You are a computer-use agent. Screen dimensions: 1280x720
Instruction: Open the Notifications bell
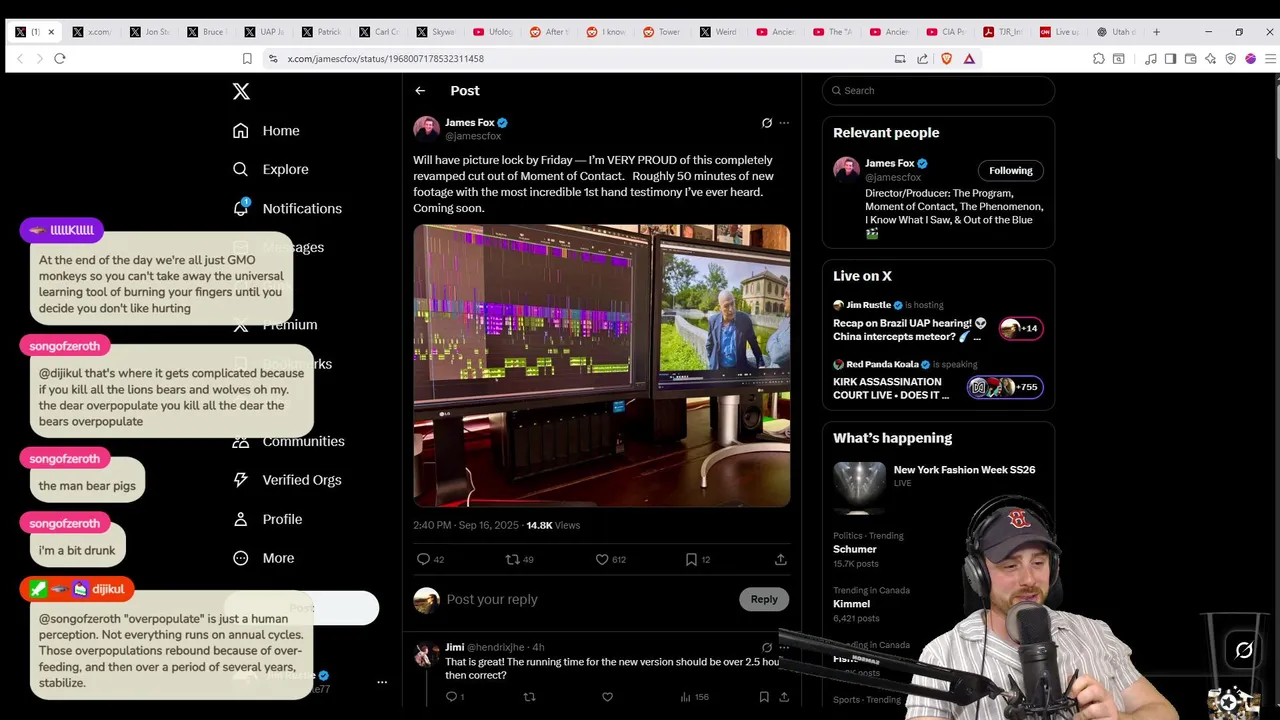pos(241,208)
